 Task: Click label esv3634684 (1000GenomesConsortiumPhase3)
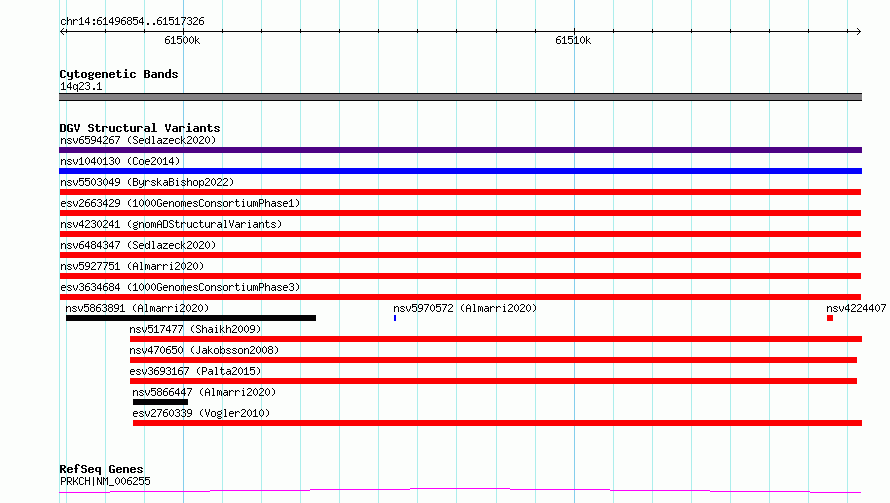[x=180, y=287]
